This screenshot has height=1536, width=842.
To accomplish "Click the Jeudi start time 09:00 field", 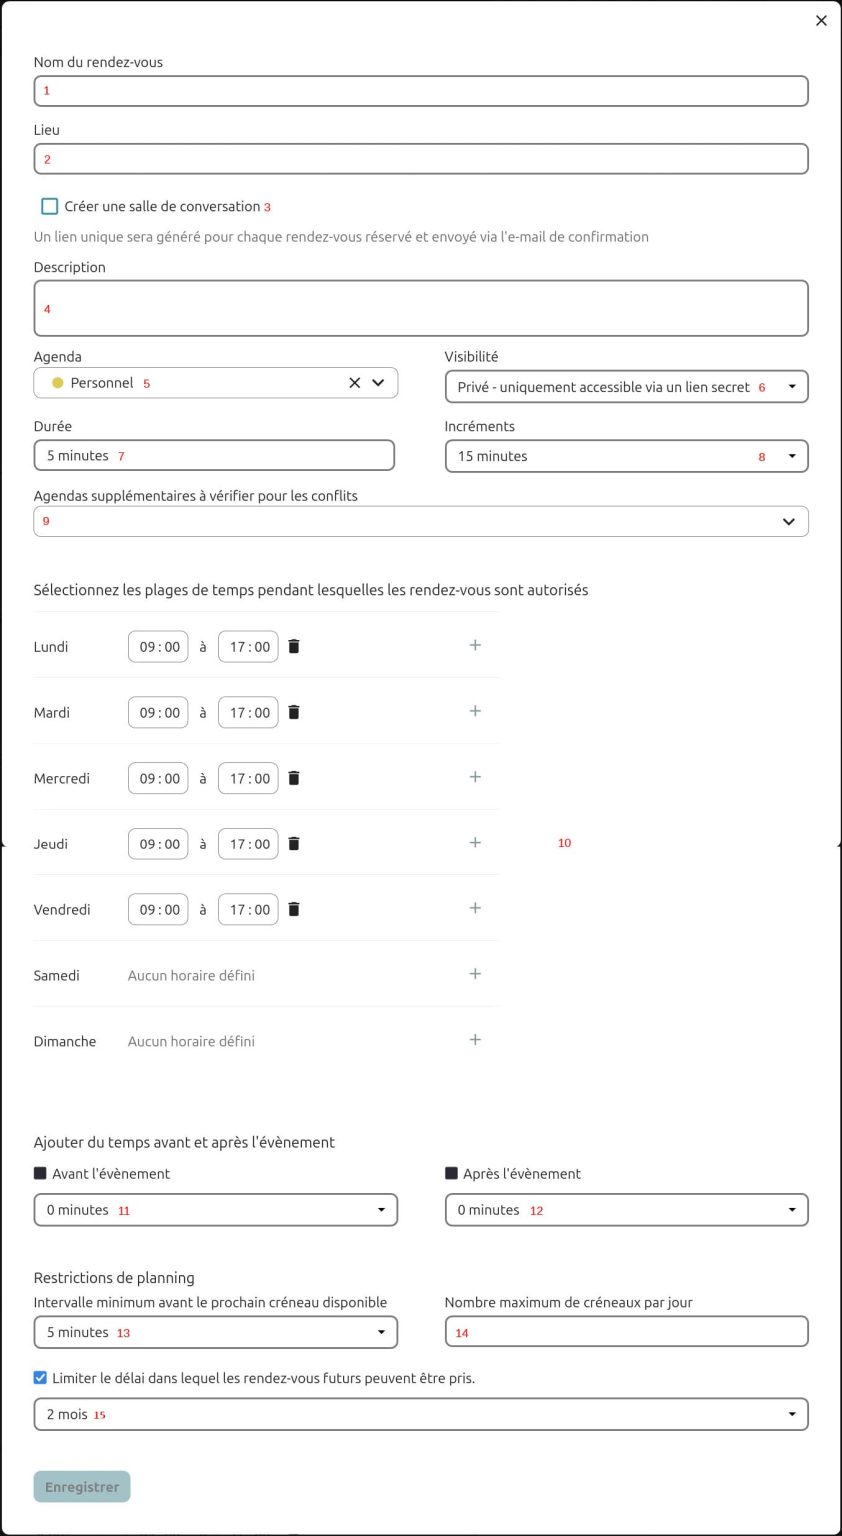I will coord(158,844).
